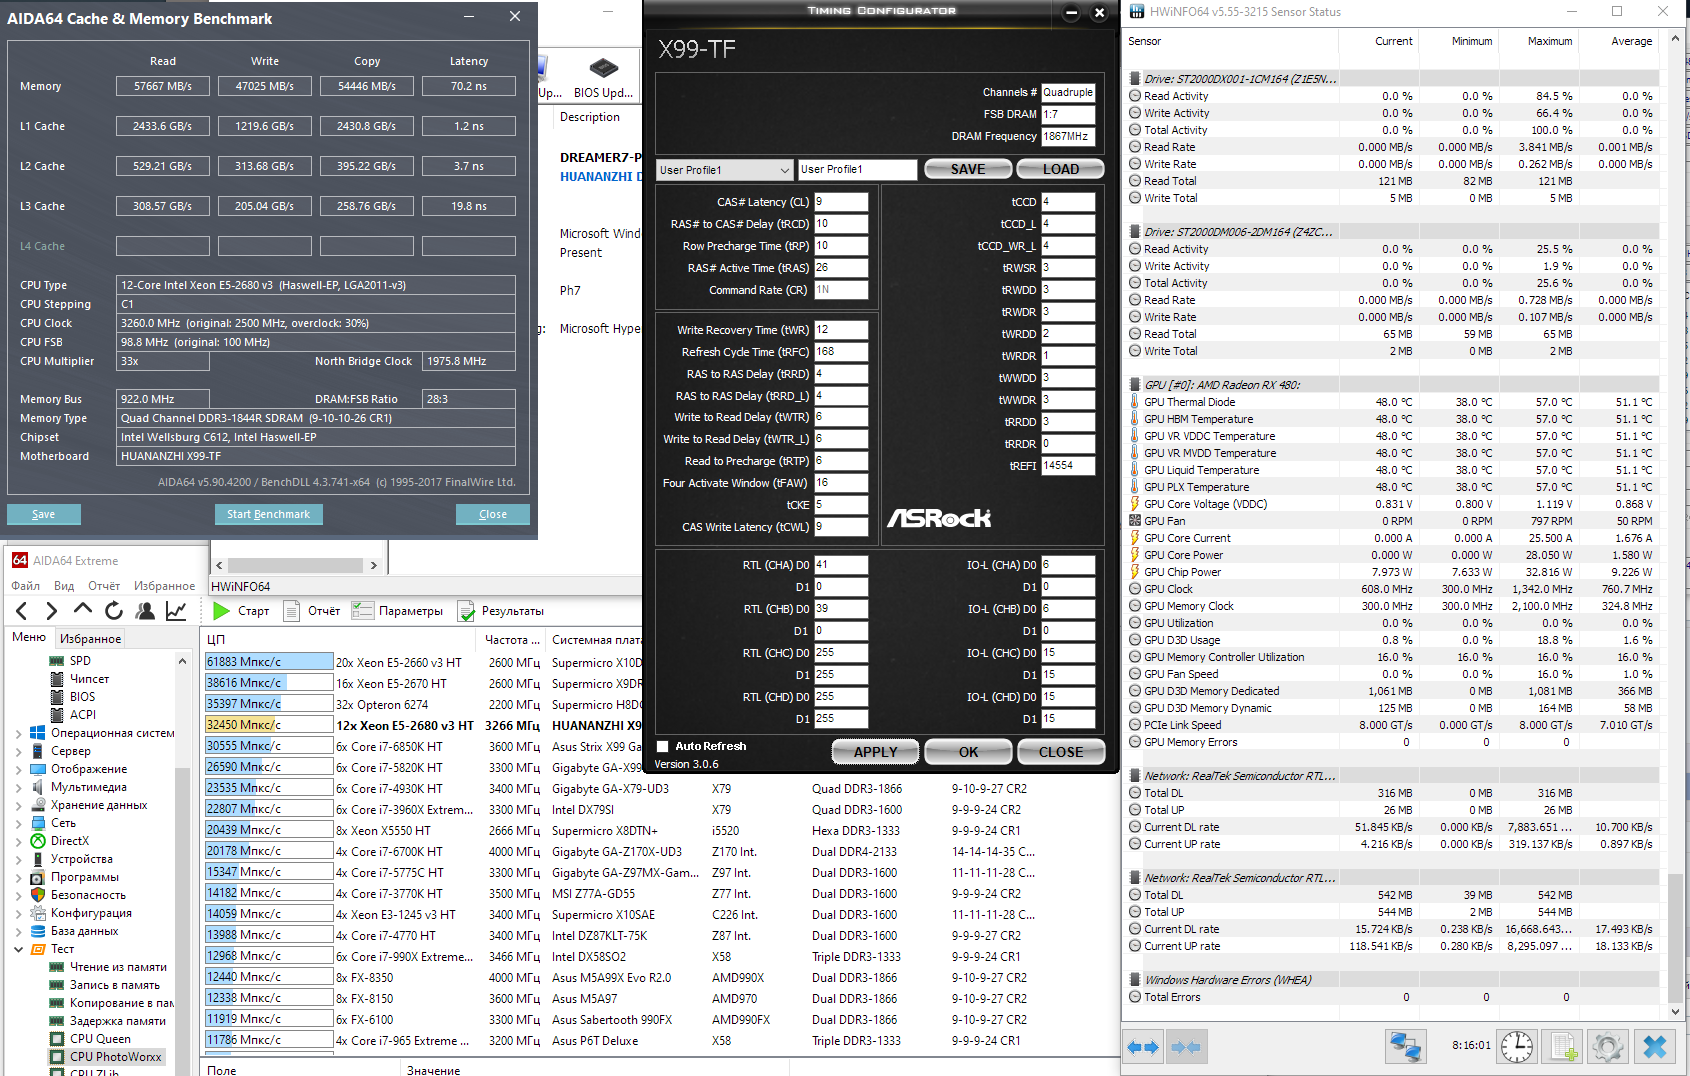The image size is (1690, 1076).
Task: Expand the Отображение tree node
Action: pyautogui.click(x=18, y=769)
